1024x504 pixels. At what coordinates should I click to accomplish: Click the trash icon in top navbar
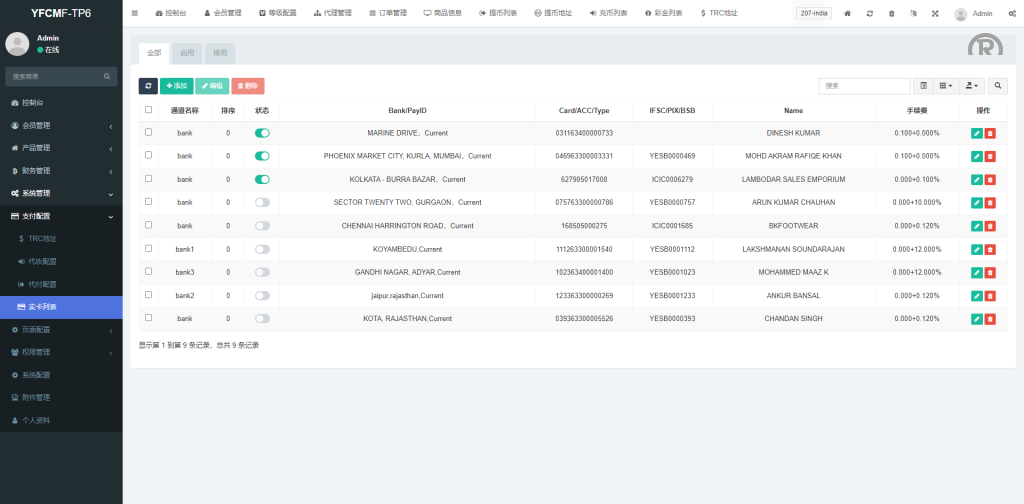(891, 14)
